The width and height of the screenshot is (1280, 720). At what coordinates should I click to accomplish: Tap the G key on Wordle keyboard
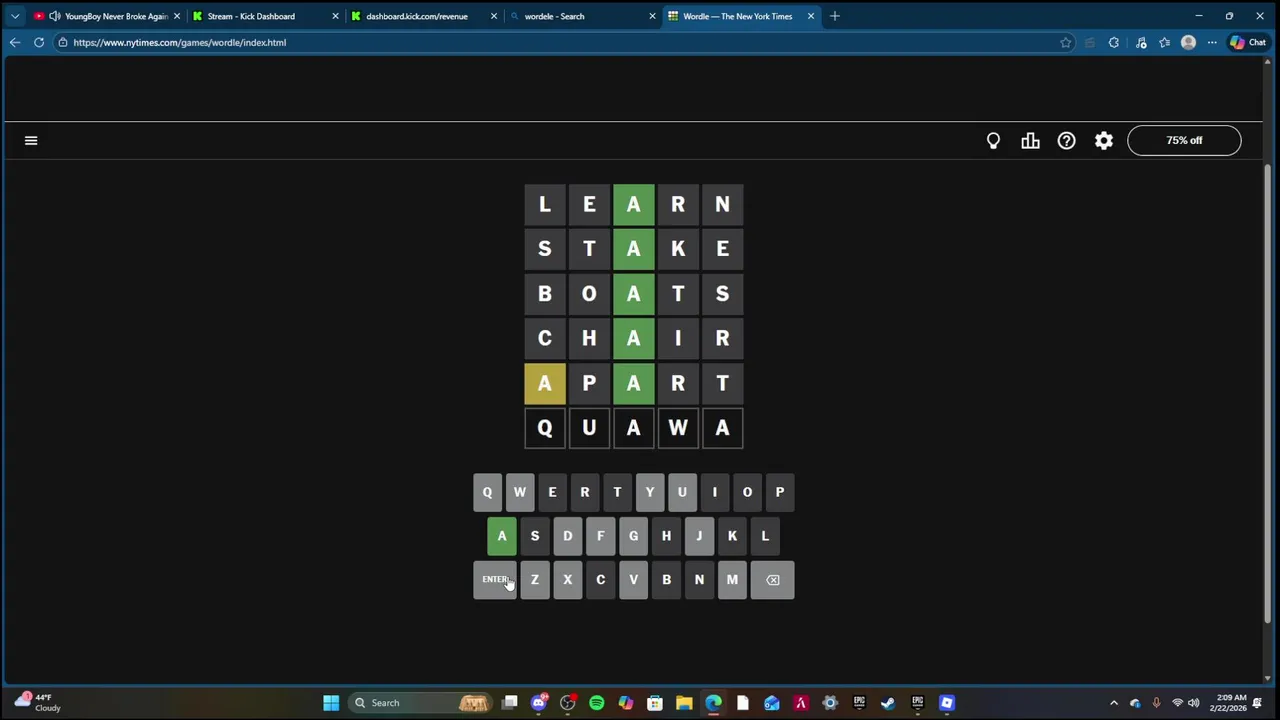pos(633,536)
